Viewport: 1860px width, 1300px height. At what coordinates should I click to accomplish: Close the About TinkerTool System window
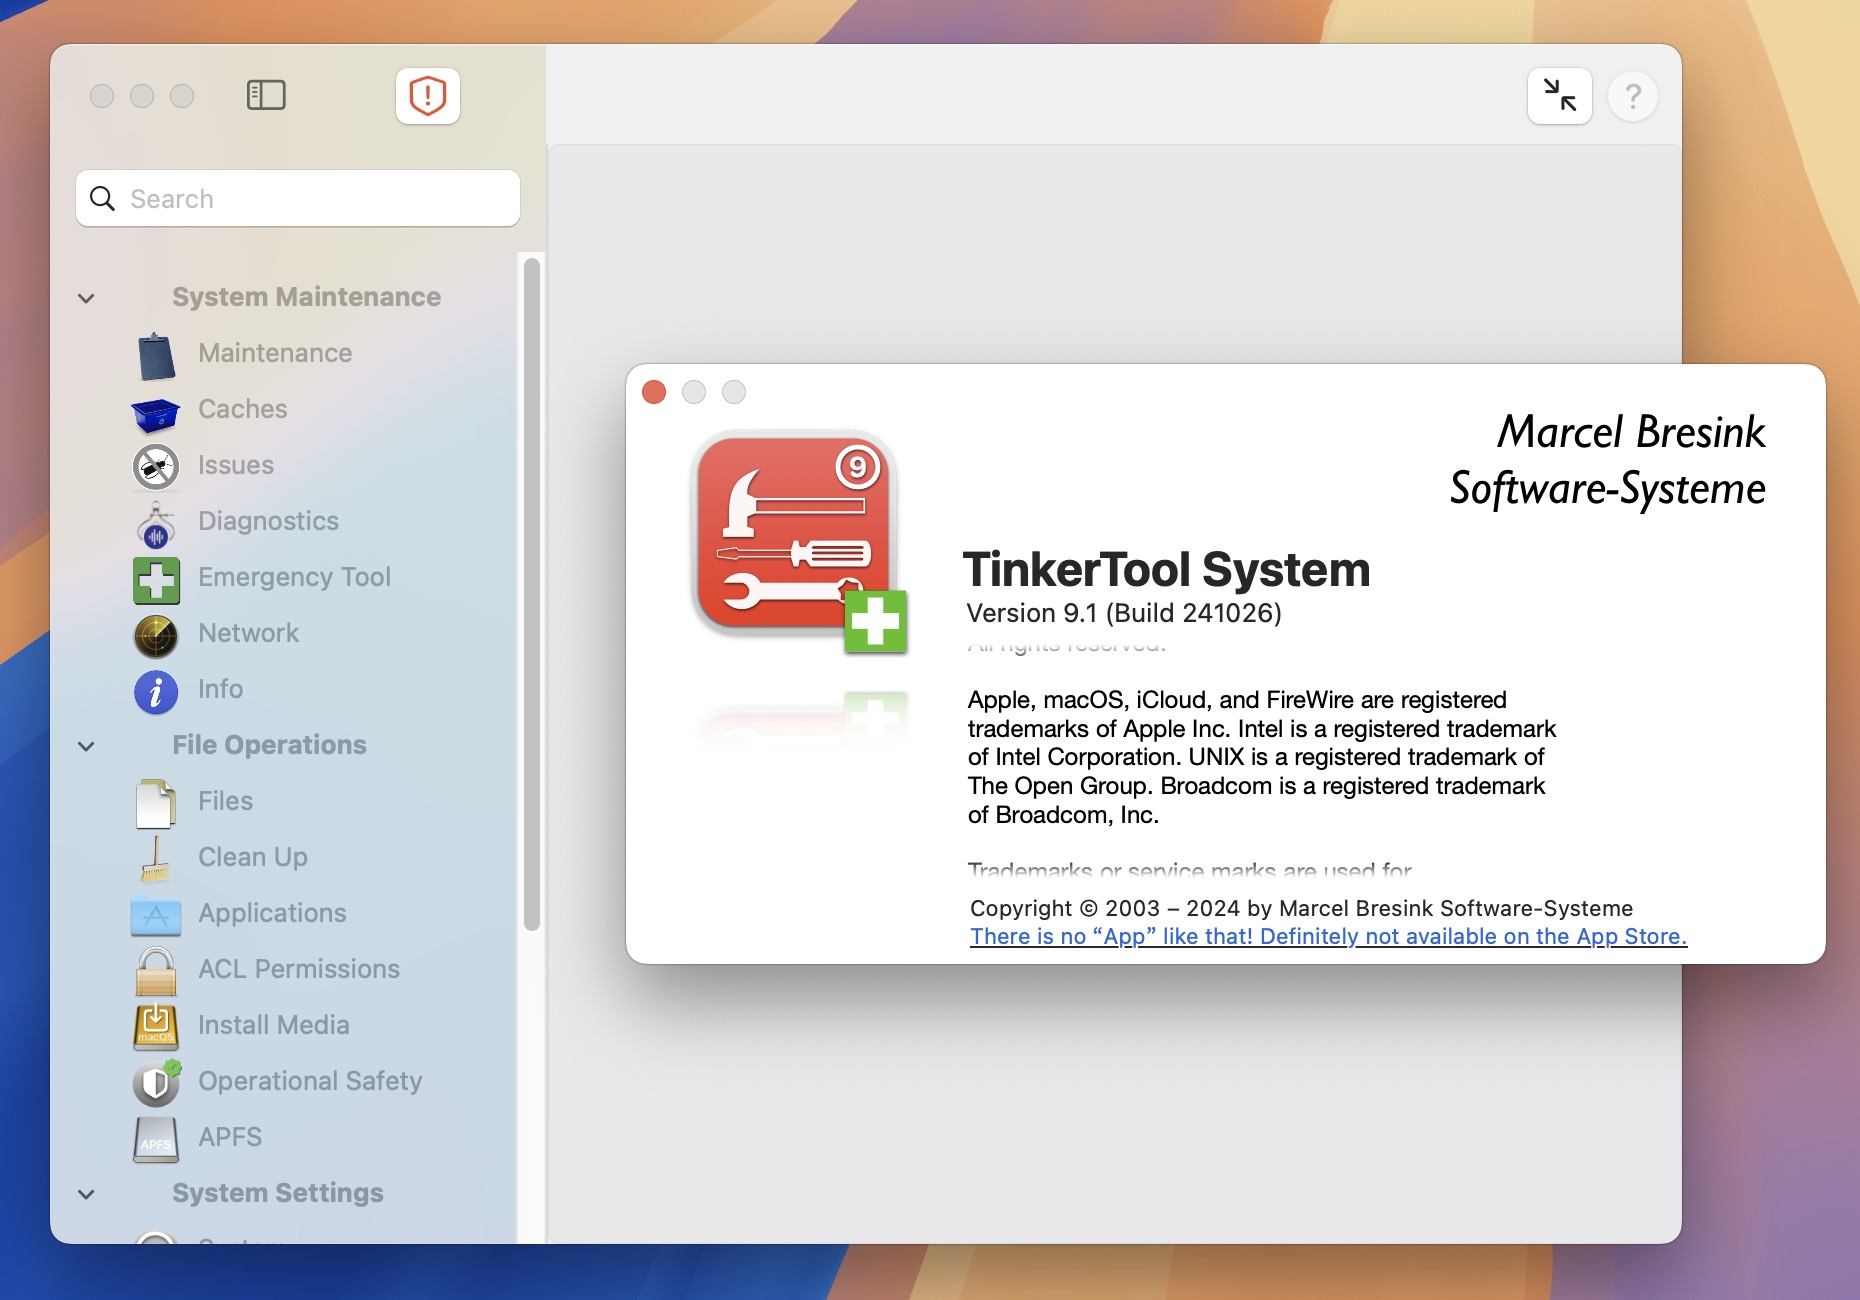[x=654, y=392]
